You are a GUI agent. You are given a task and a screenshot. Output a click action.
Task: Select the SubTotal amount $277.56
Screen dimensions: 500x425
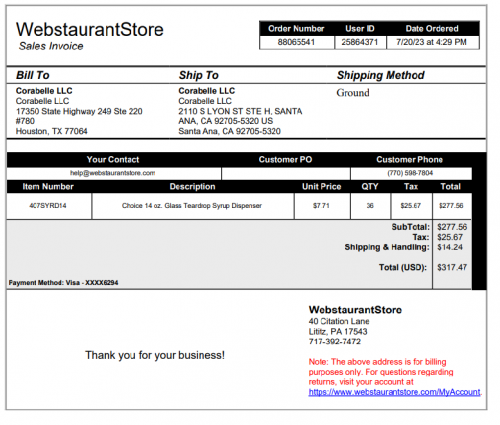point(452,227)
